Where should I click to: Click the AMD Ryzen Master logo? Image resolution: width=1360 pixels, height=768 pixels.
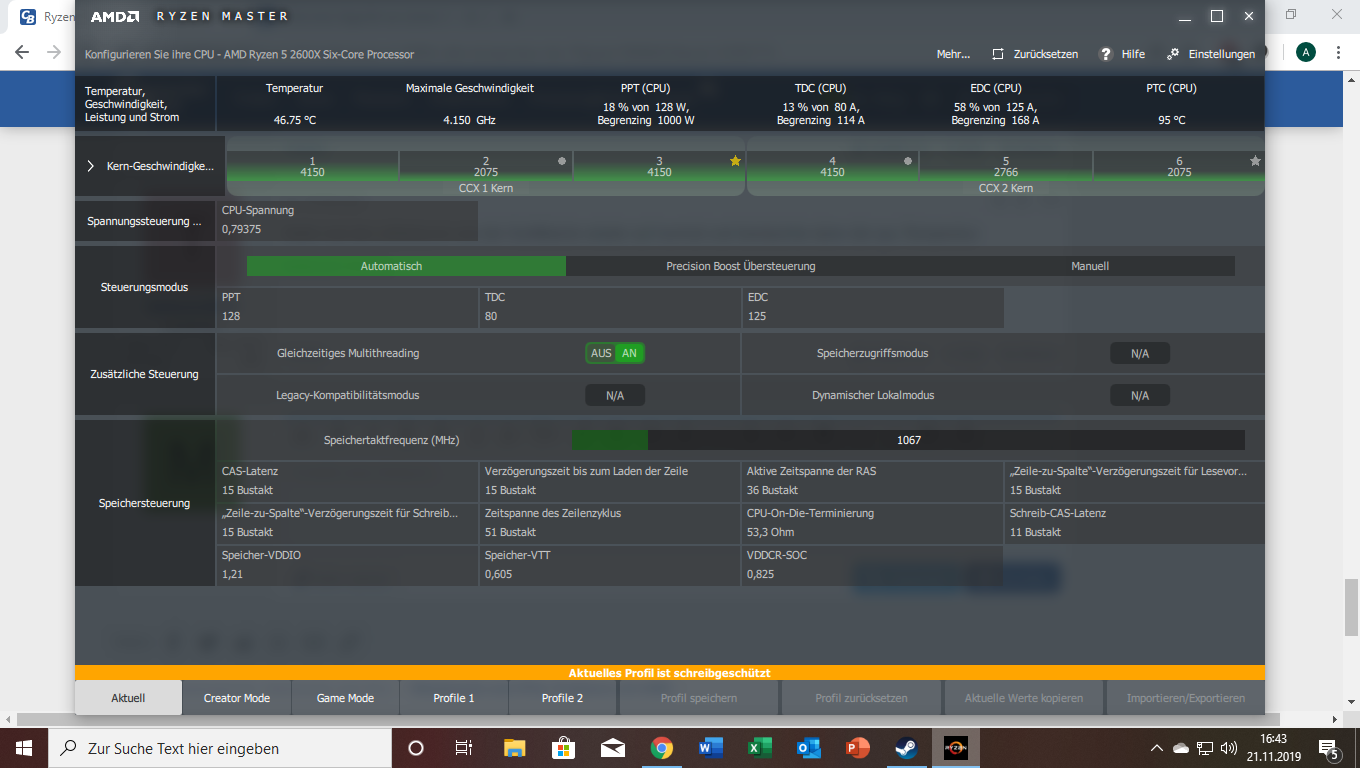coord(188,17)
